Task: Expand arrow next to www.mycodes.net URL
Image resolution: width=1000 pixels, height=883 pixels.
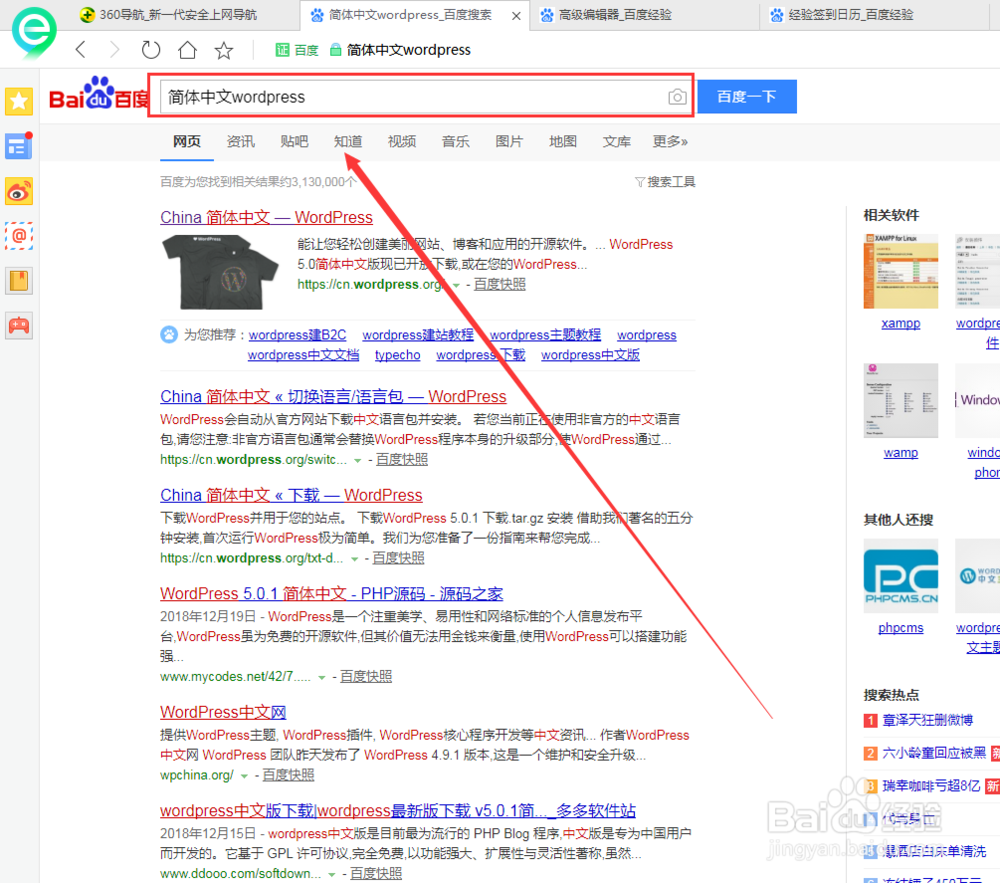Action: tap(322, 677)
